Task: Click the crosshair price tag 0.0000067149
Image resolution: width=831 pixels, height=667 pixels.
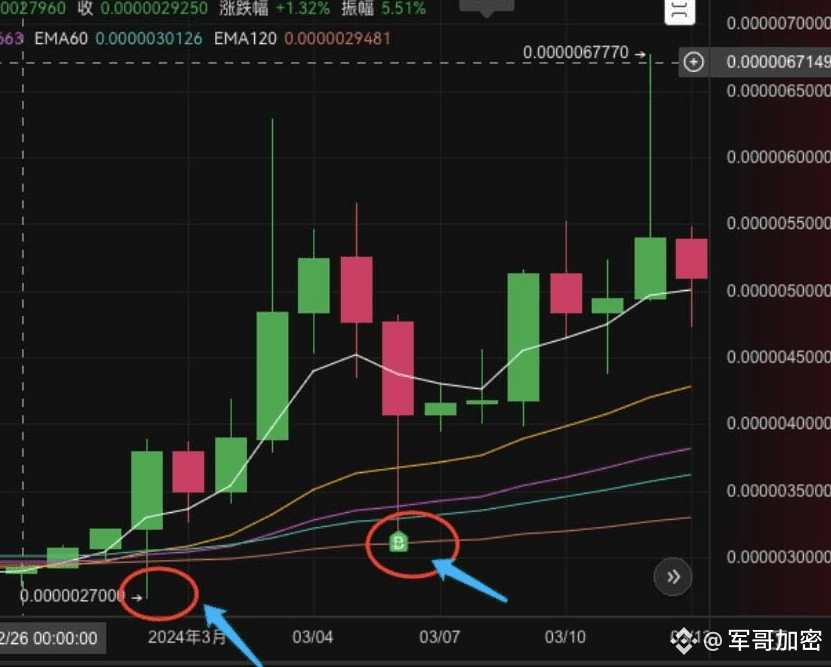Action: coord(778,62)
